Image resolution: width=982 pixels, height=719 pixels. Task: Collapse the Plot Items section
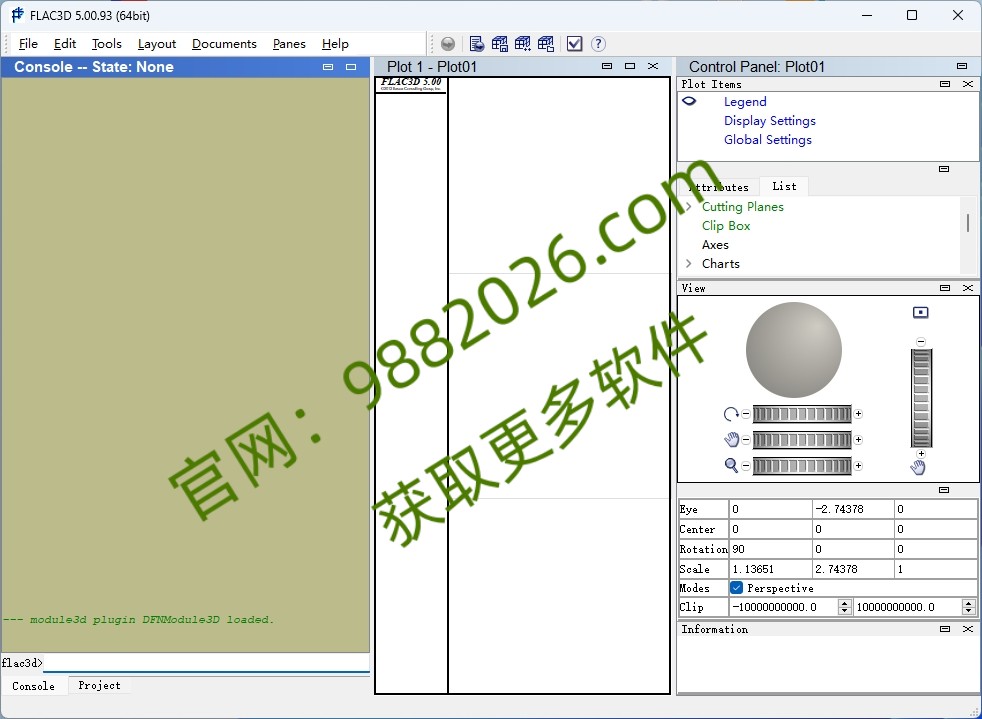coord(945,84)
